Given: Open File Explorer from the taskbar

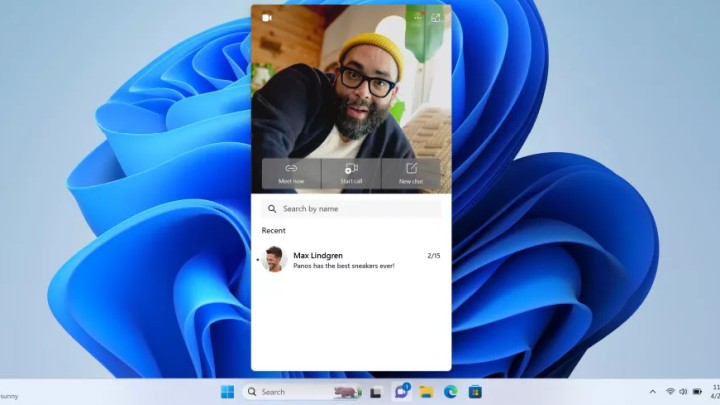Looking at the screenshot, I should (426, 392).
